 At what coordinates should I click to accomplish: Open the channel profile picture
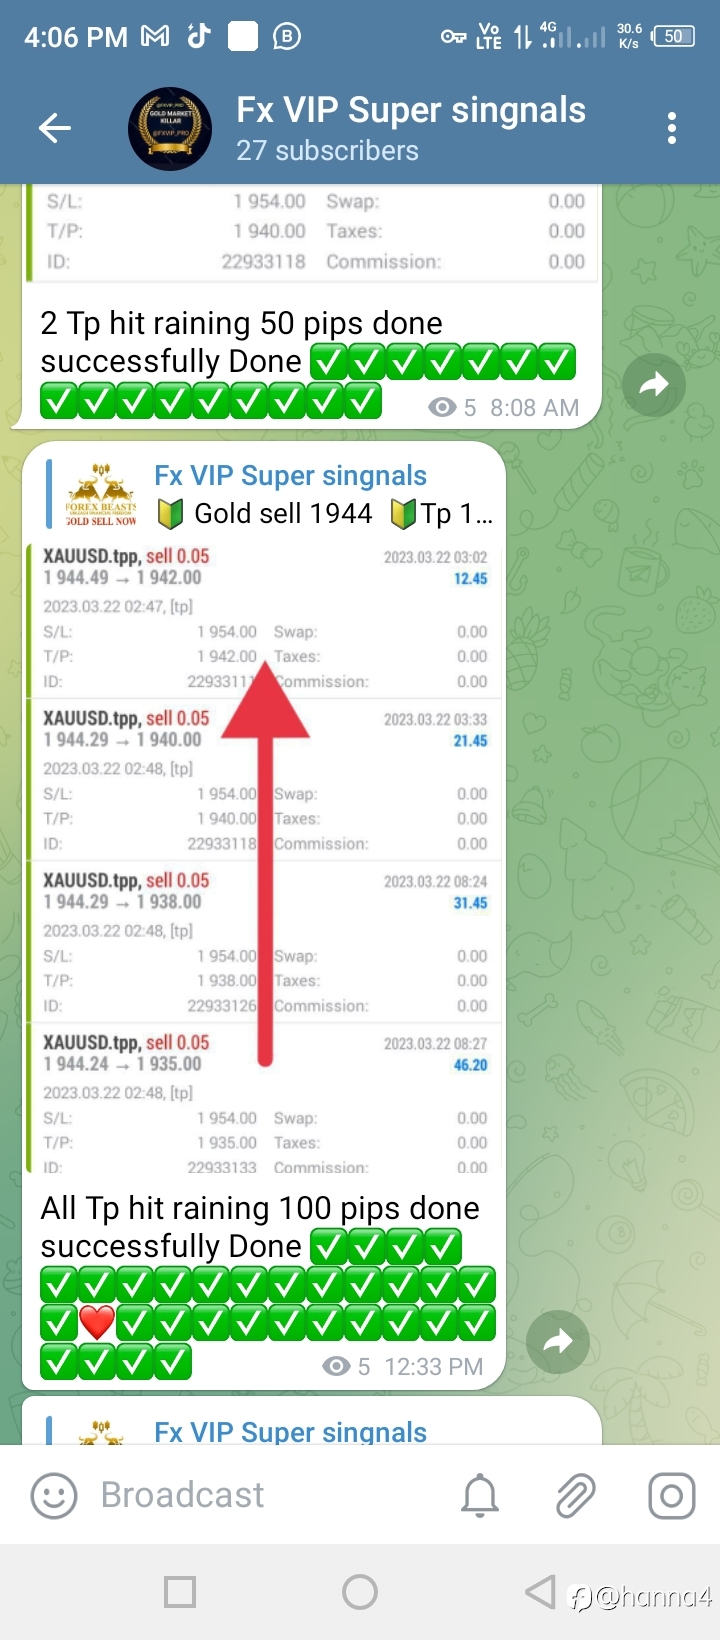coord(170,128)
